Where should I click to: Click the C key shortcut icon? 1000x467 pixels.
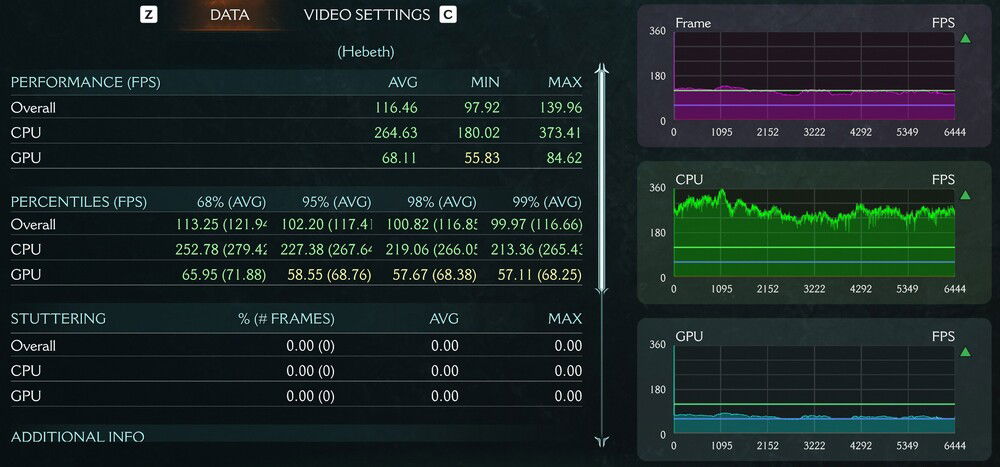[x=448, y=15]
